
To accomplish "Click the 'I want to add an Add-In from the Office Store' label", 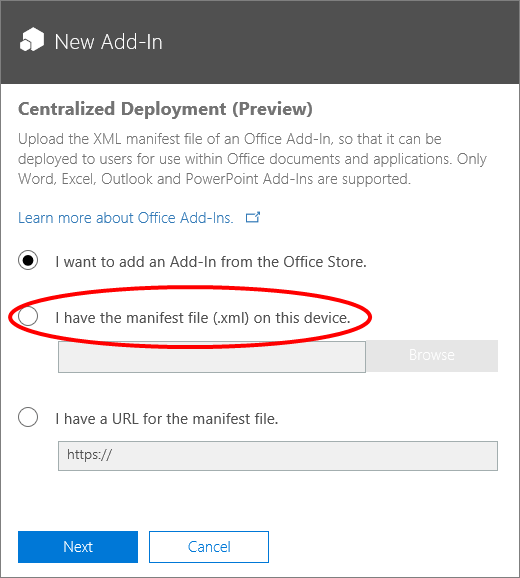I will click(211, 262).
